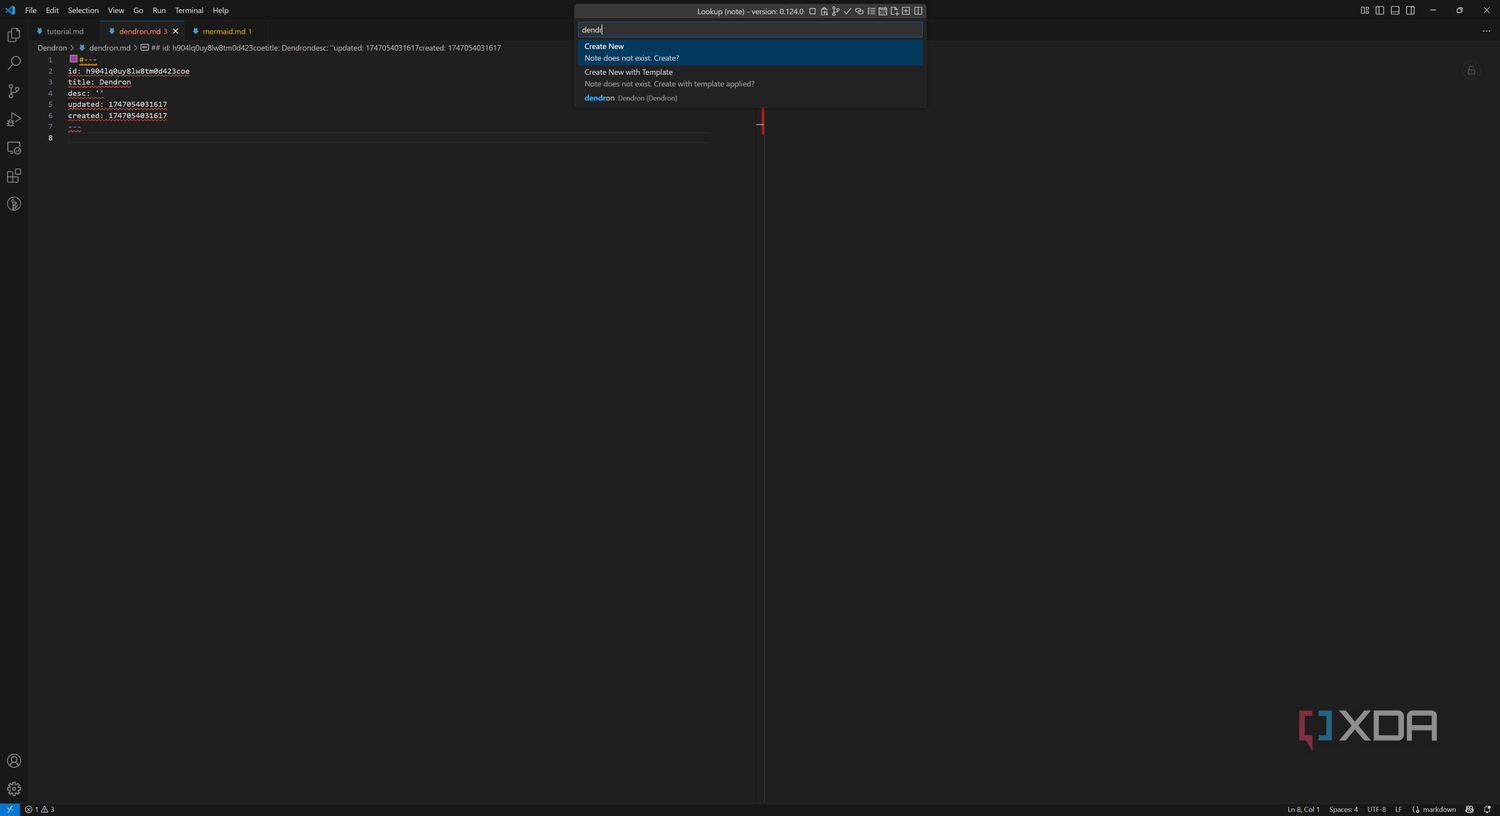
Task: Open the Search view in activity bar
Action: pyautogui.click(x=14, y=63)
